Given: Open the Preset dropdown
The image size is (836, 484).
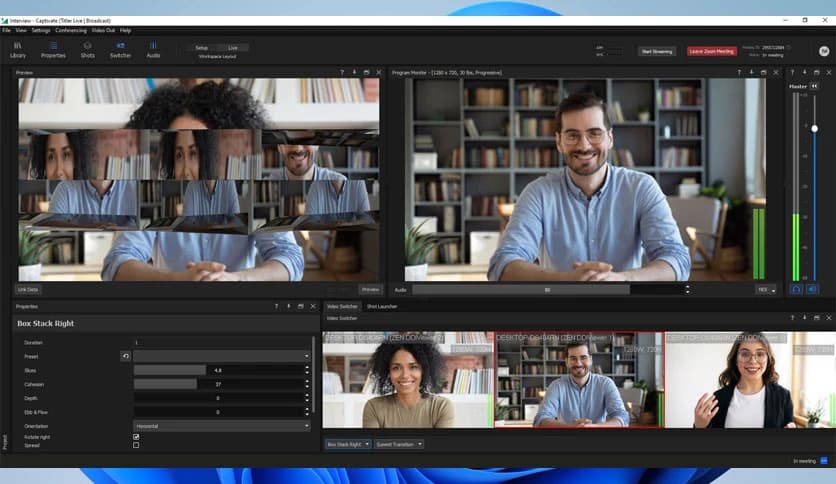Looking at the screenshot, I should click(x=221, y=356).
